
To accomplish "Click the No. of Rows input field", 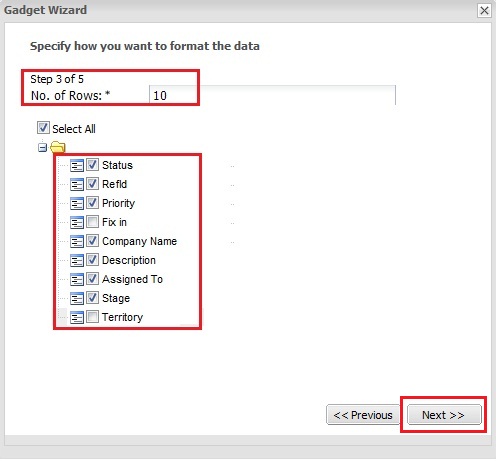I will (272, 95).
